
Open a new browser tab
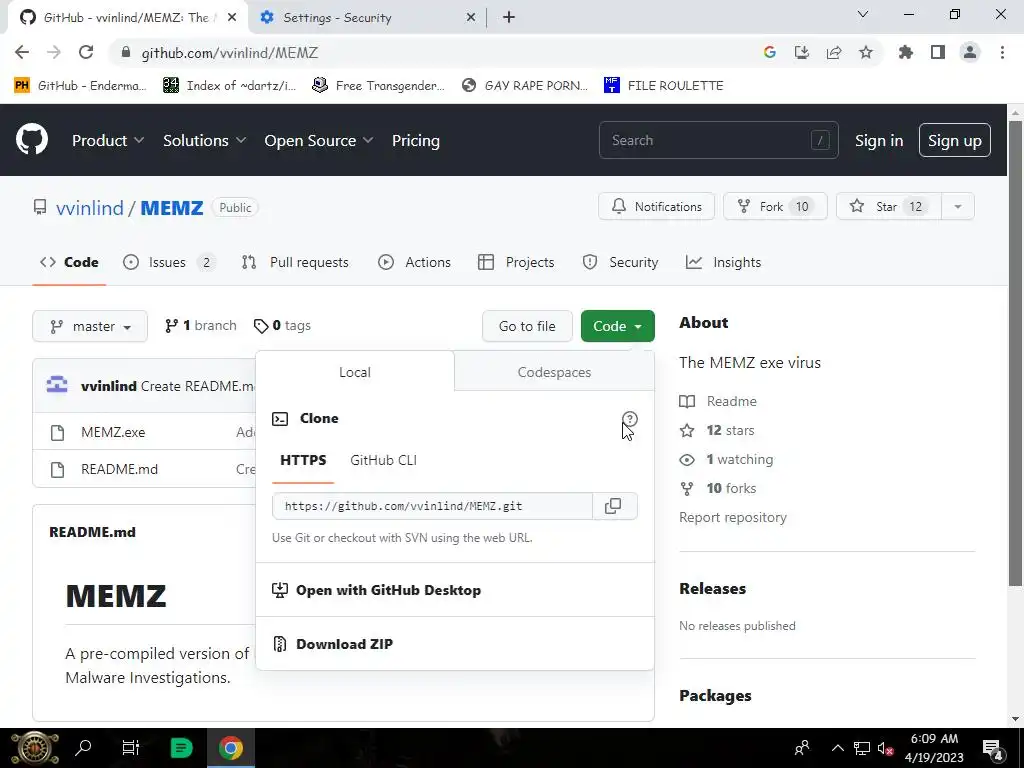click(509, 18)
